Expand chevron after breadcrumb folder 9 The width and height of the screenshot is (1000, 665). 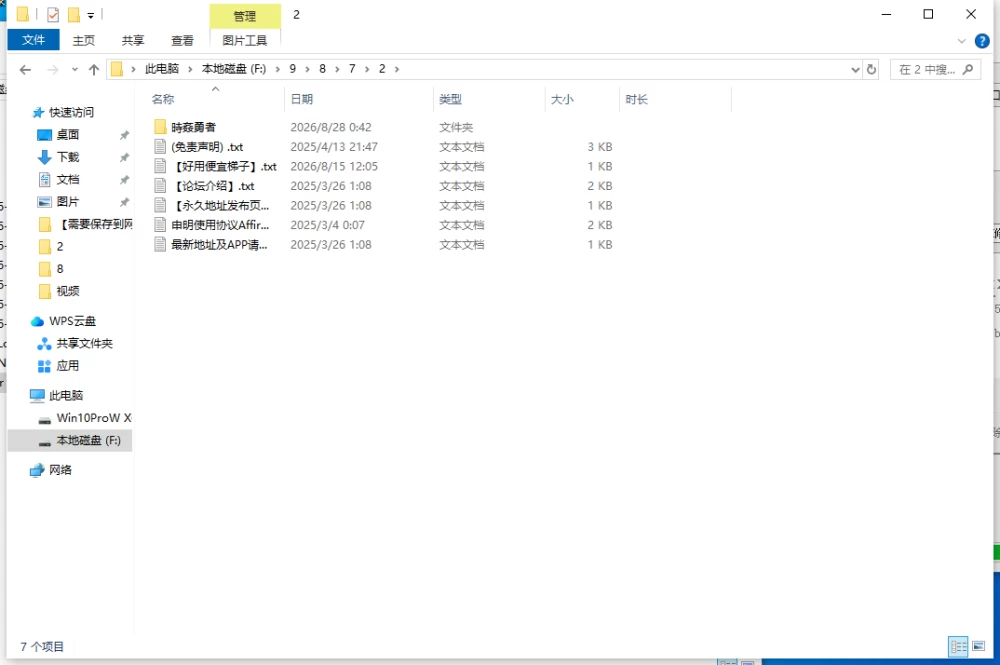click(x=307, y=69)
